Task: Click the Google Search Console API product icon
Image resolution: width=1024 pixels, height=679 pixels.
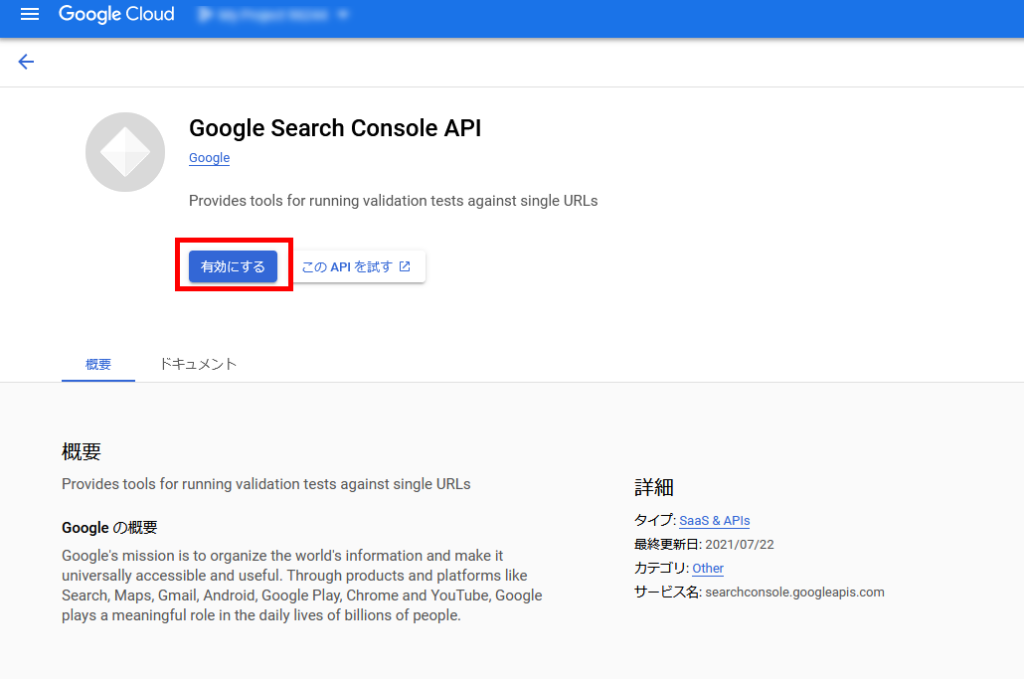Action: tap(125, 152)
